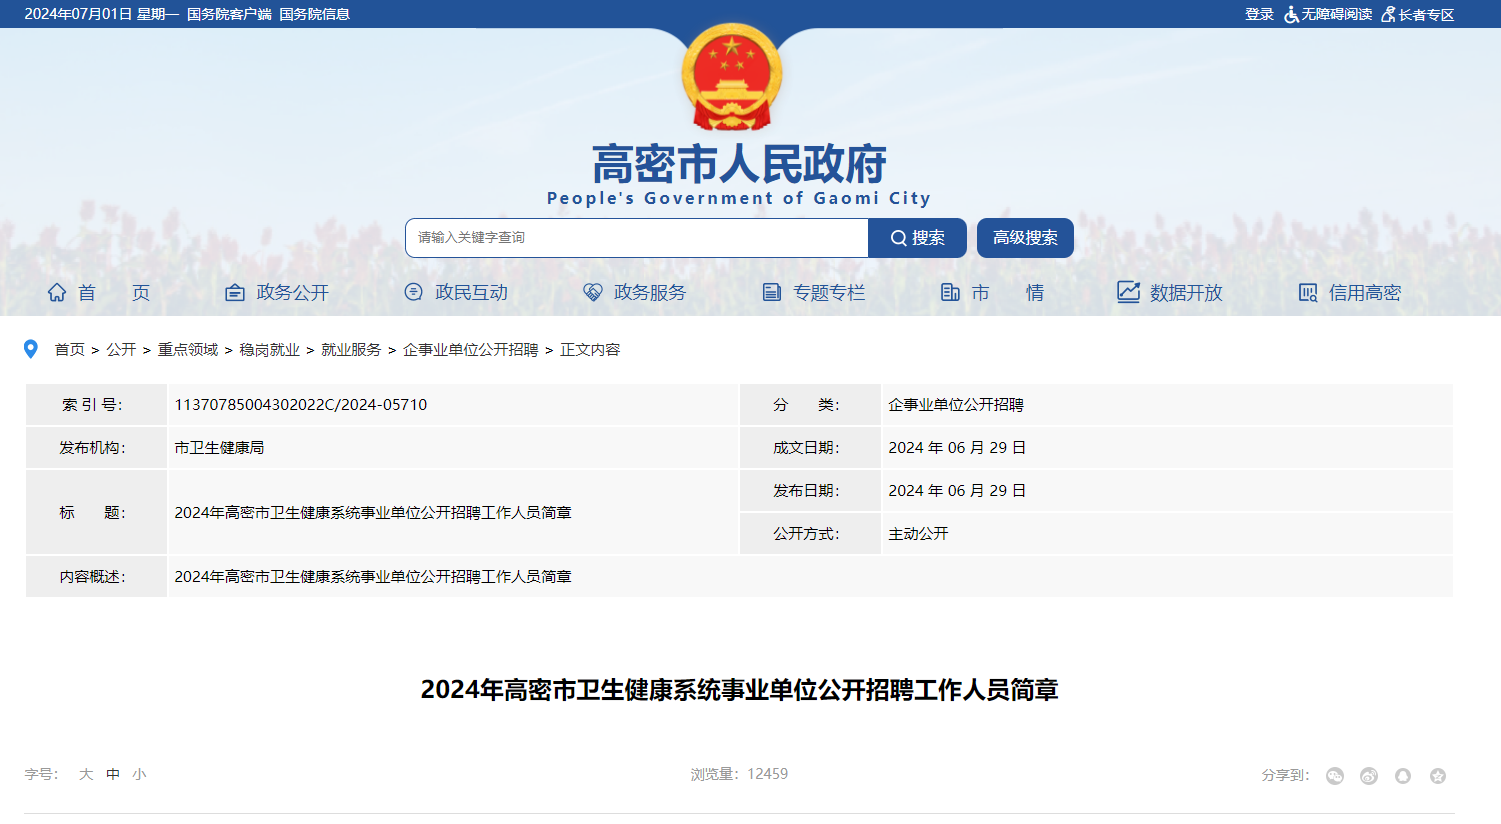Click the 高密市人民政府 site title
Image resolution: width=1501 pixels, height=824 pixels.
point(739,164)
